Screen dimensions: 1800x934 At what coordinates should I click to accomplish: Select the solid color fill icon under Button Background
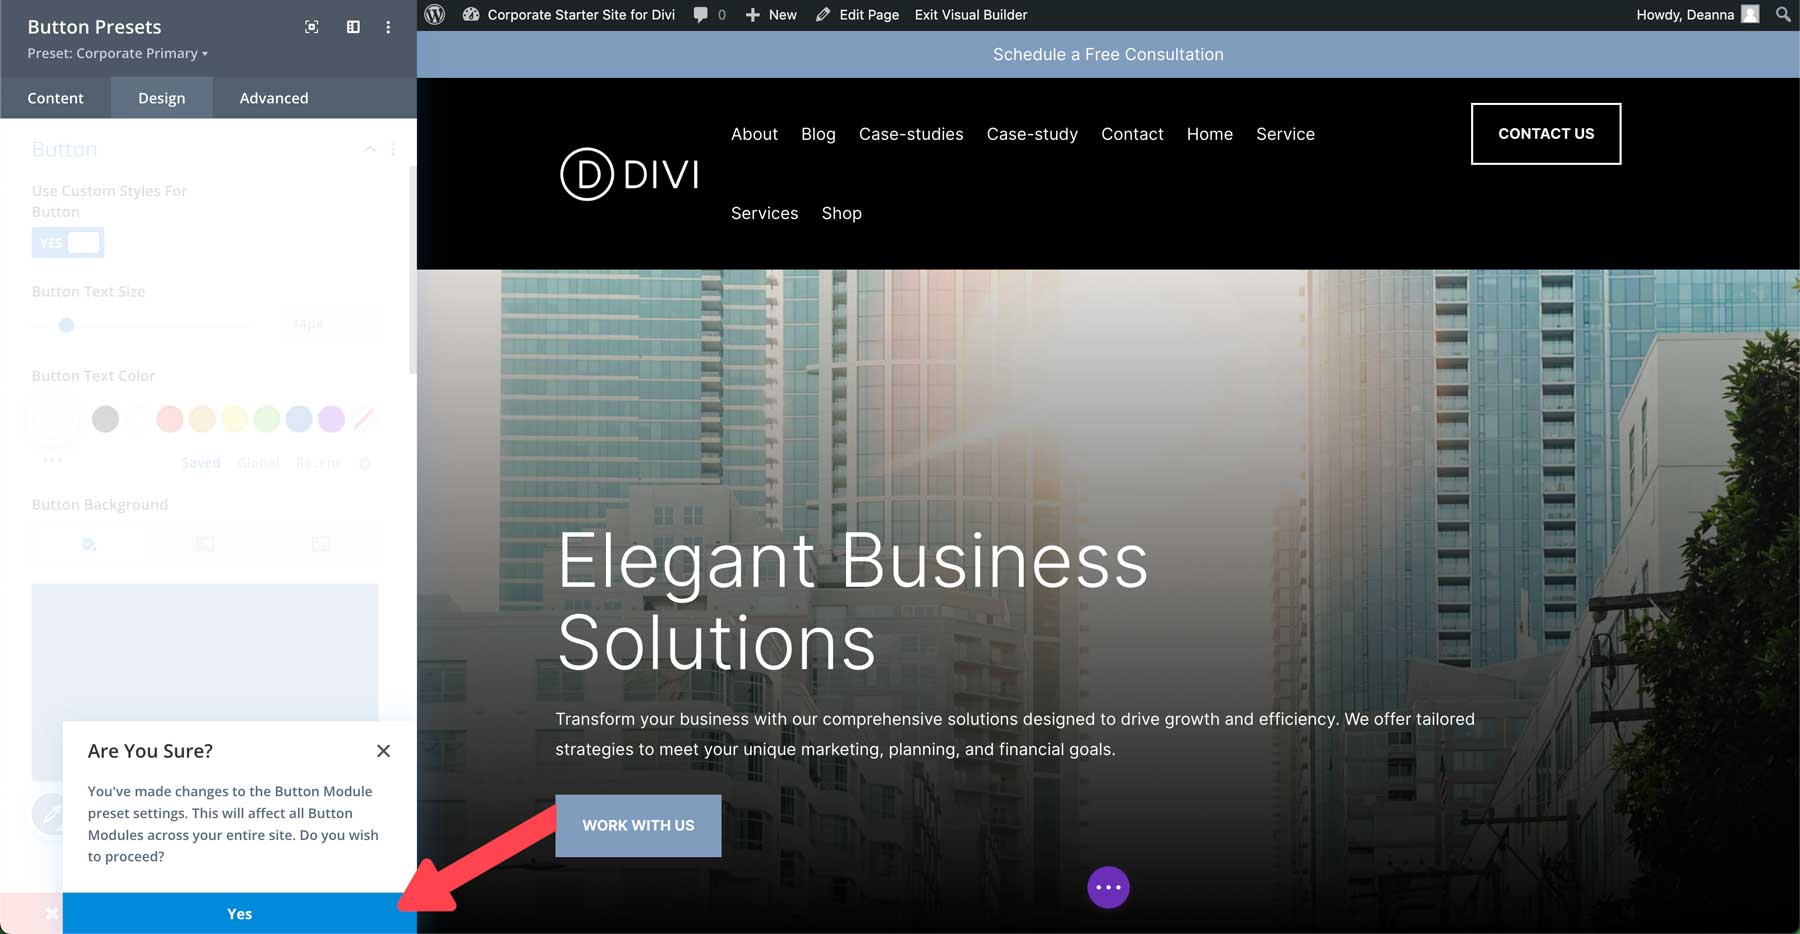pyautogui.click(x=89, y=544)
